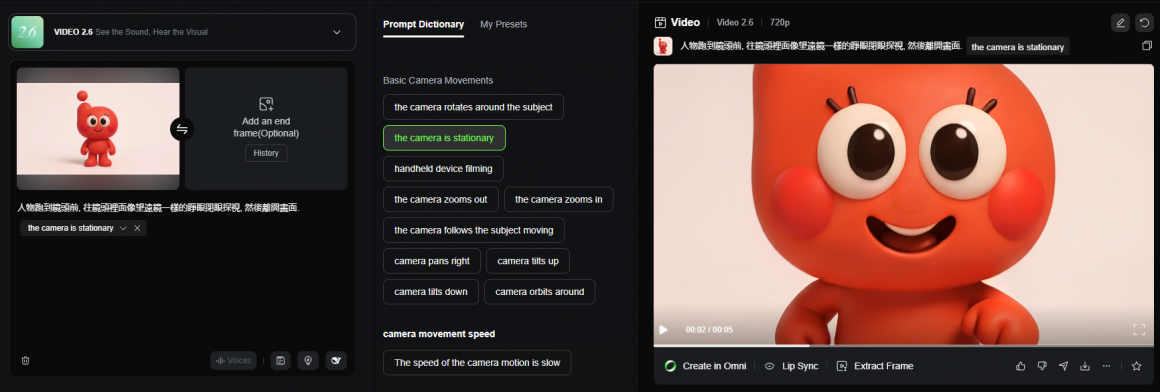The image size is (1160, 392).
Task: Click into the Chinese prompt text field
Action: (158, 208)
